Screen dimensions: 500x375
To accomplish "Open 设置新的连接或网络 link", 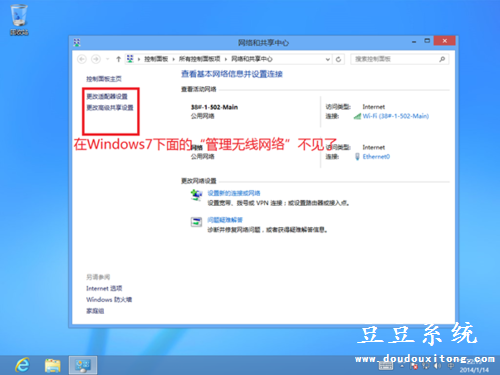I will point(234,193).
